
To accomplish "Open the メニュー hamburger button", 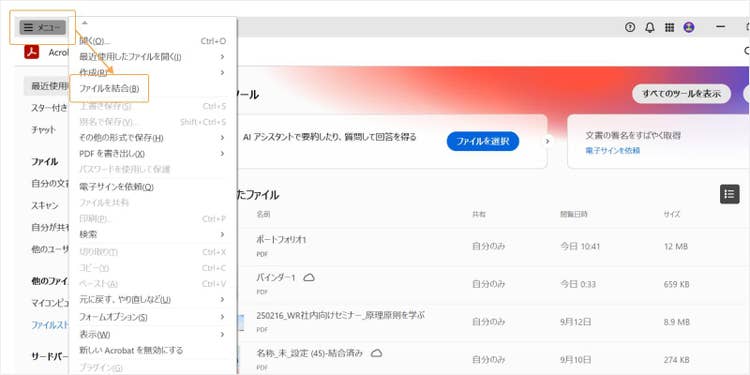I will point(43,28).
